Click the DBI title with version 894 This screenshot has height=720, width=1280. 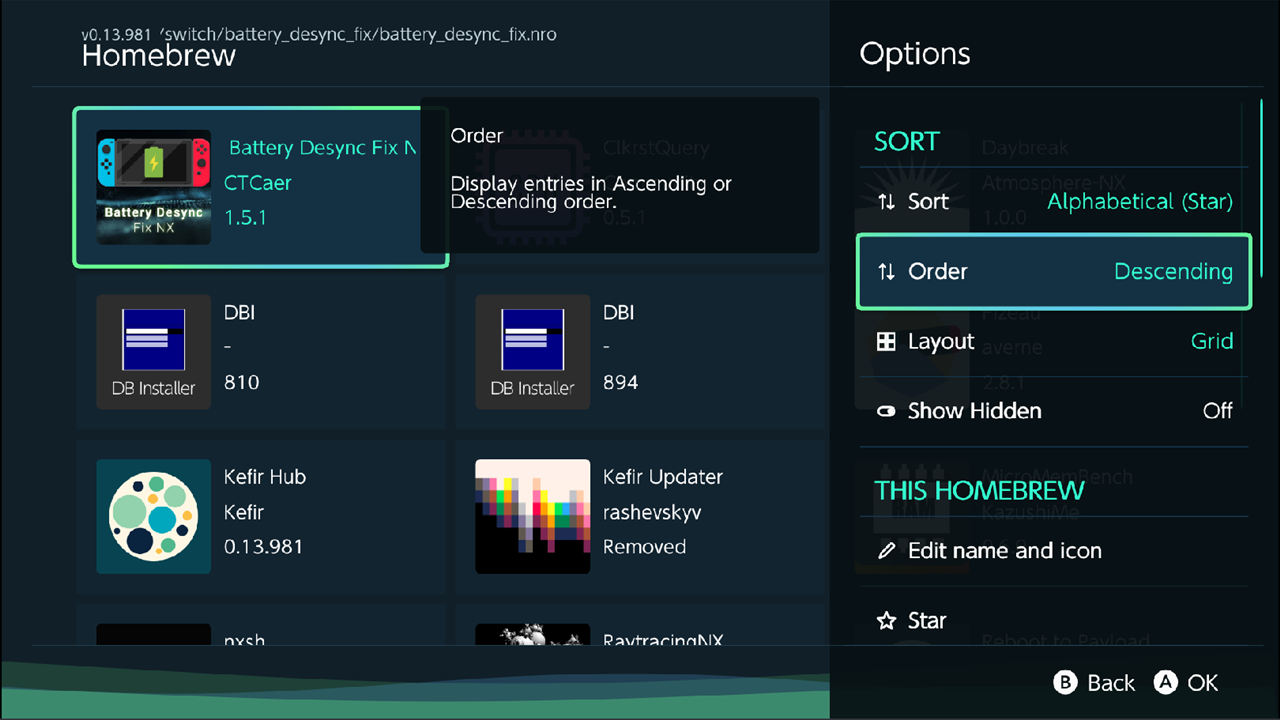(619, 313)
